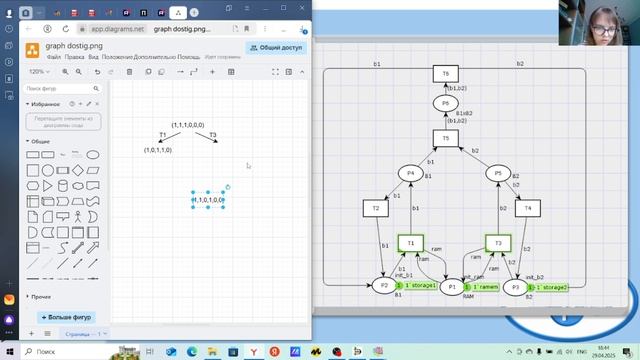This screenshot has height=360, width=640.
Task: Select the actor stick figure shape
Action: point(78,217)
